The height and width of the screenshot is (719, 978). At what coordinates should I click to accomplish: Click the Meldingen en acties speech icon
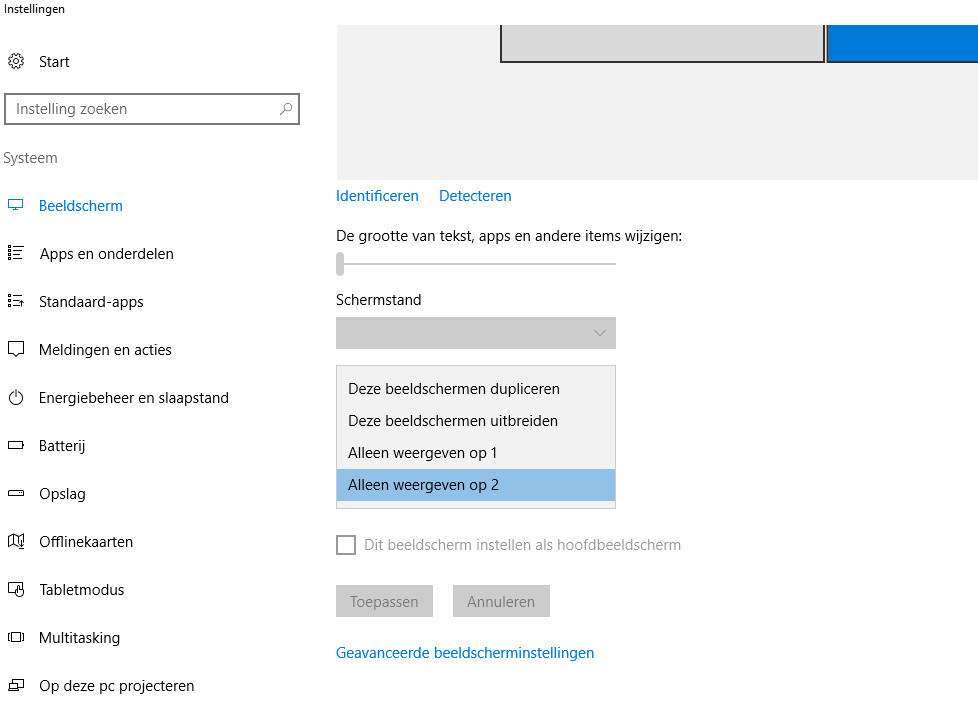pos(16,349)
